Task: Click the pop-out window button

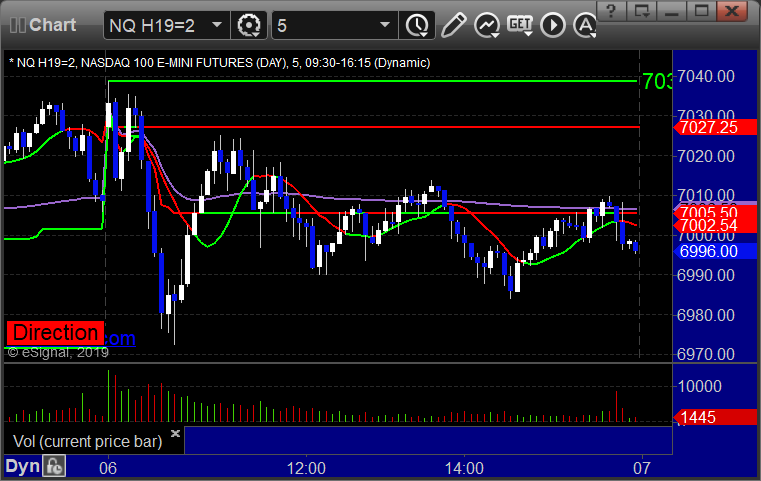Action: (641, 11)
